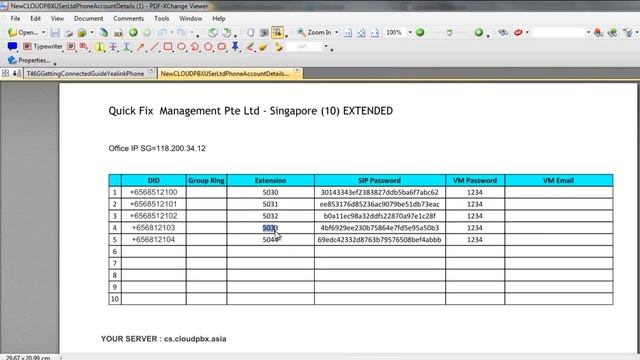Image resolution: width=640 pixels, height=360 pixels.
Task: Switch to NewCLOUDPBXUSerLtdPhoneAccountDetails tab
Action: (x=225, y=73)
